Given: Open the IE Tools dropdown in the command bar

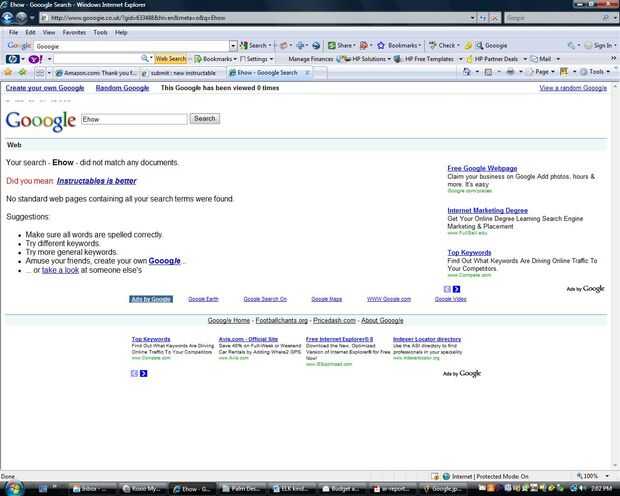Looking at the screenshot, I should (x=595, y=72).
